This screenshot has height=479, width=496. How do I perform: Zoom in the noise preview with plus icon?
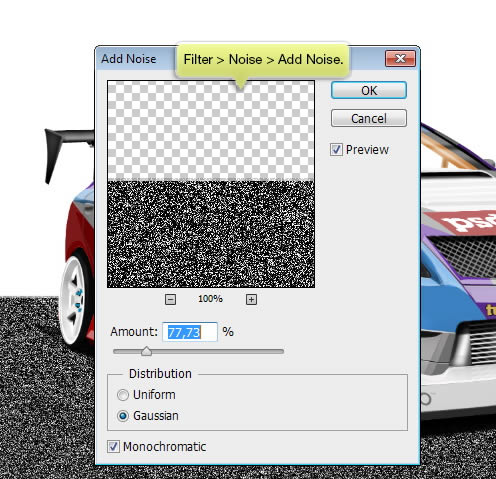tap(251, 299)
